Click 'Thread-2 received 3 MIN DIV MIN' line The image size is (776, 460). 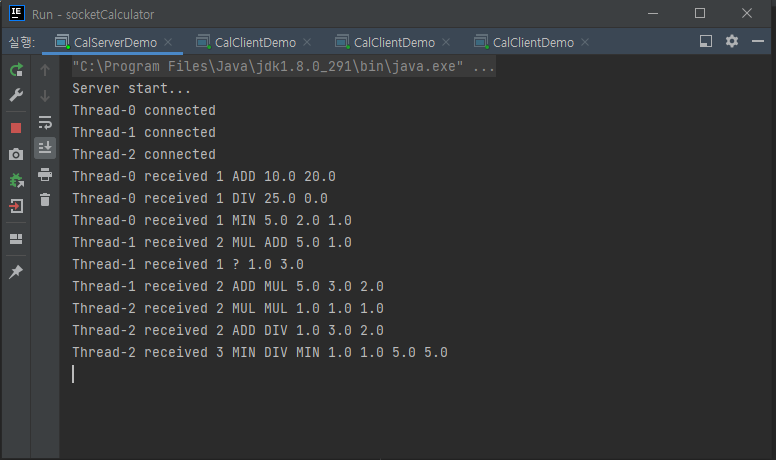coord(260,352)
